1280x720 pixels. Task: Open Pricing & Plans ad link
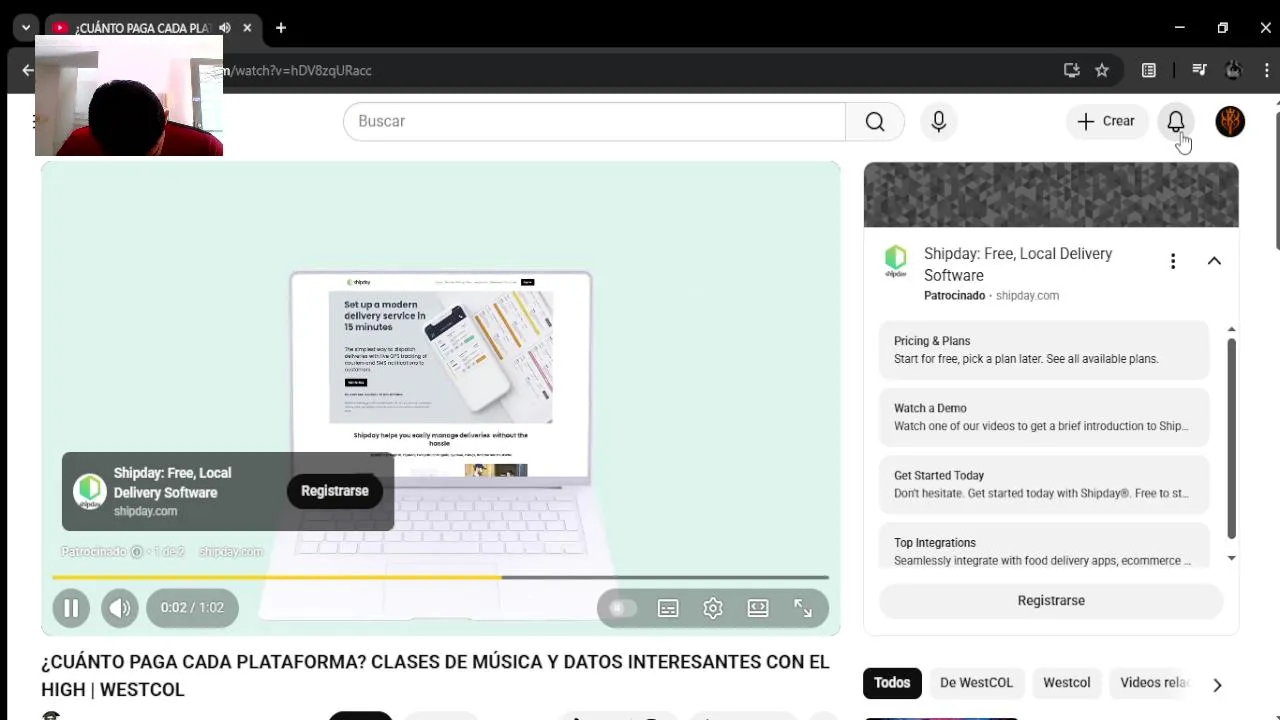coord(1044,350)
